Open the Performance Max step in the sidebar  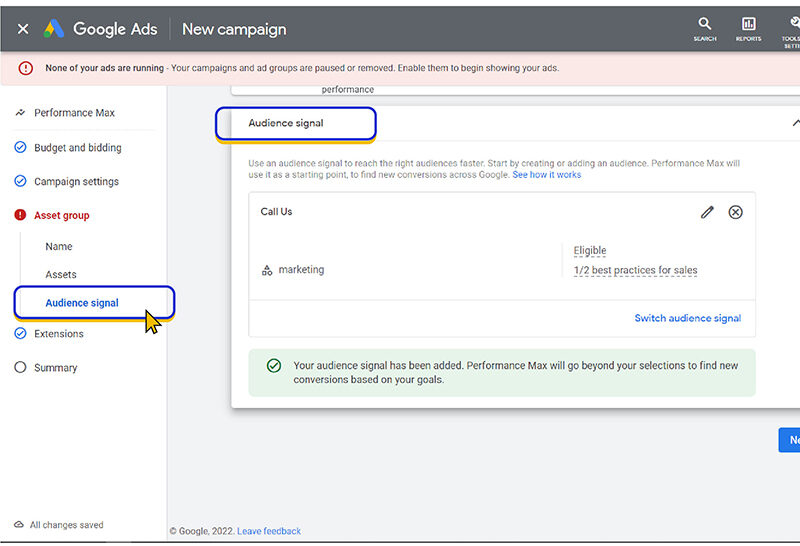(74, 113)
